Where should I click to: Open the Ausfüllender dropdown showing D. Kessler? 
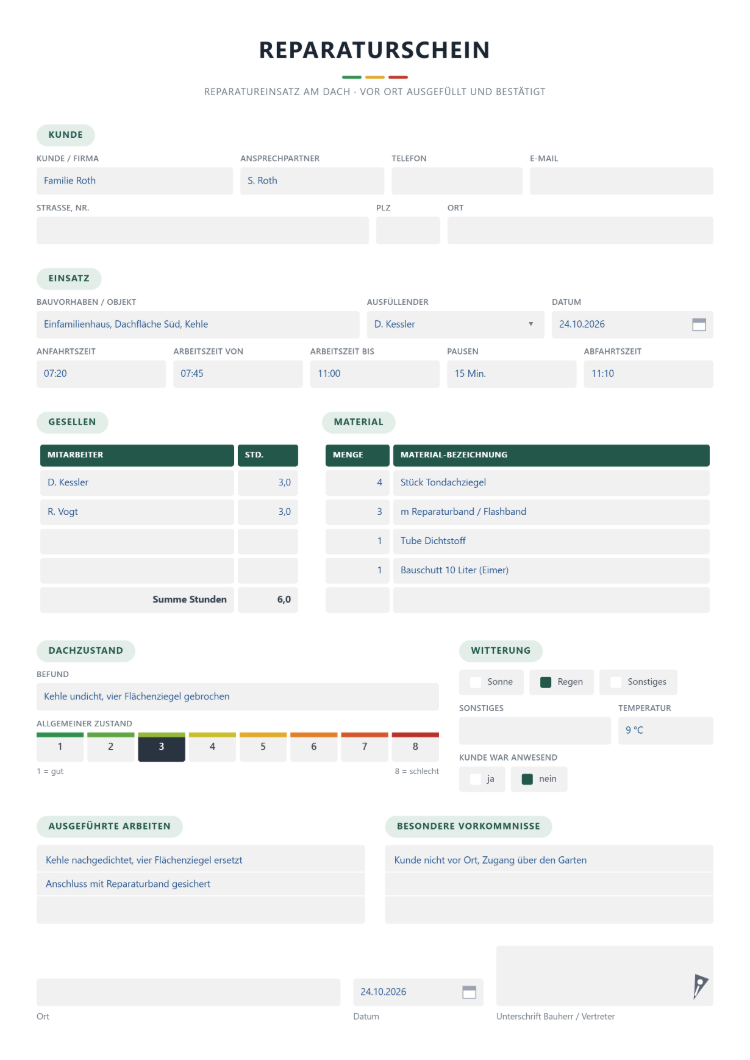[455, 324]
